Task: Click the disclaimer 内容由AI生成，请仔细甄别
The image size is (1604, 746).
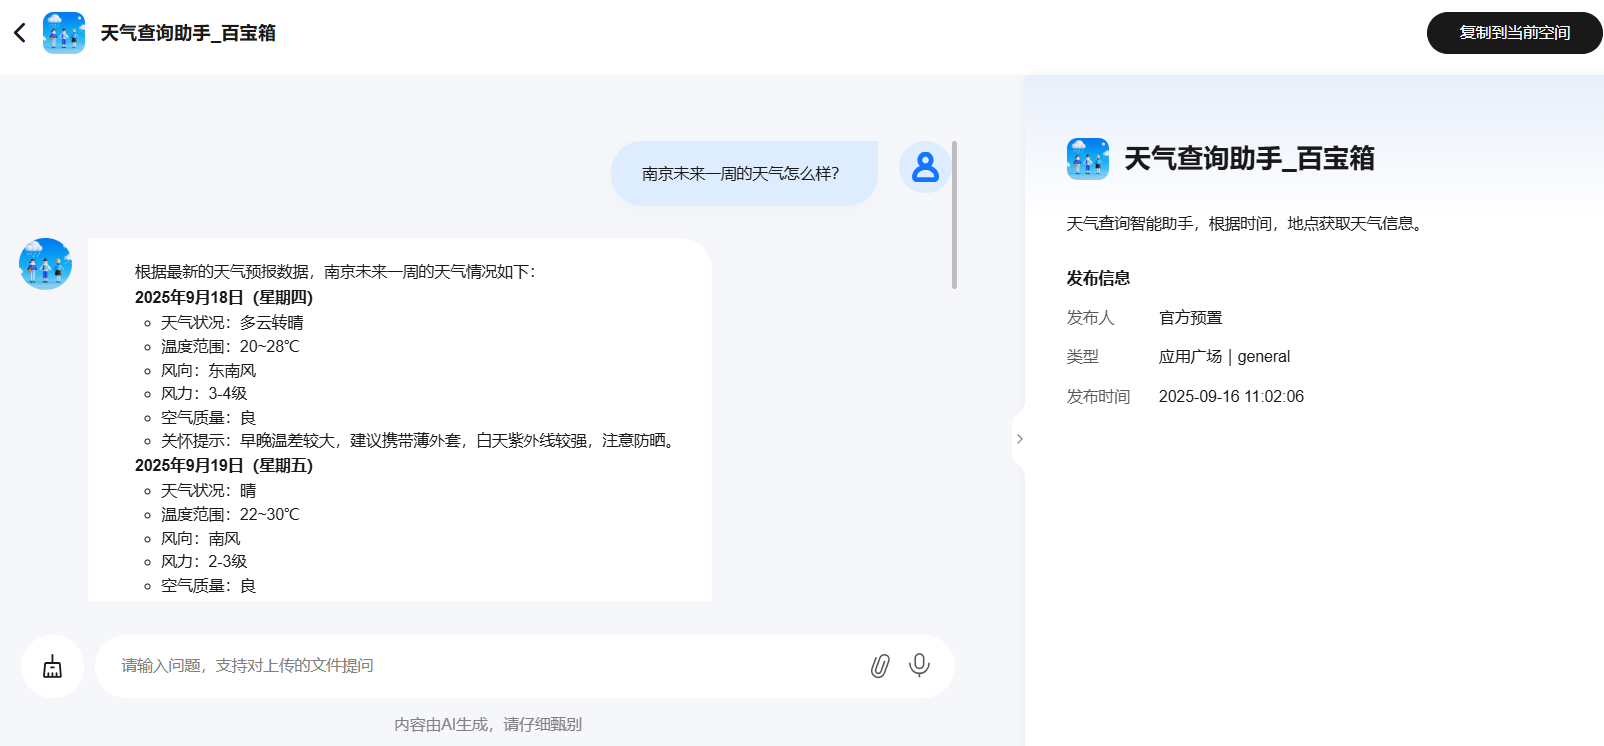Action: 488,724
